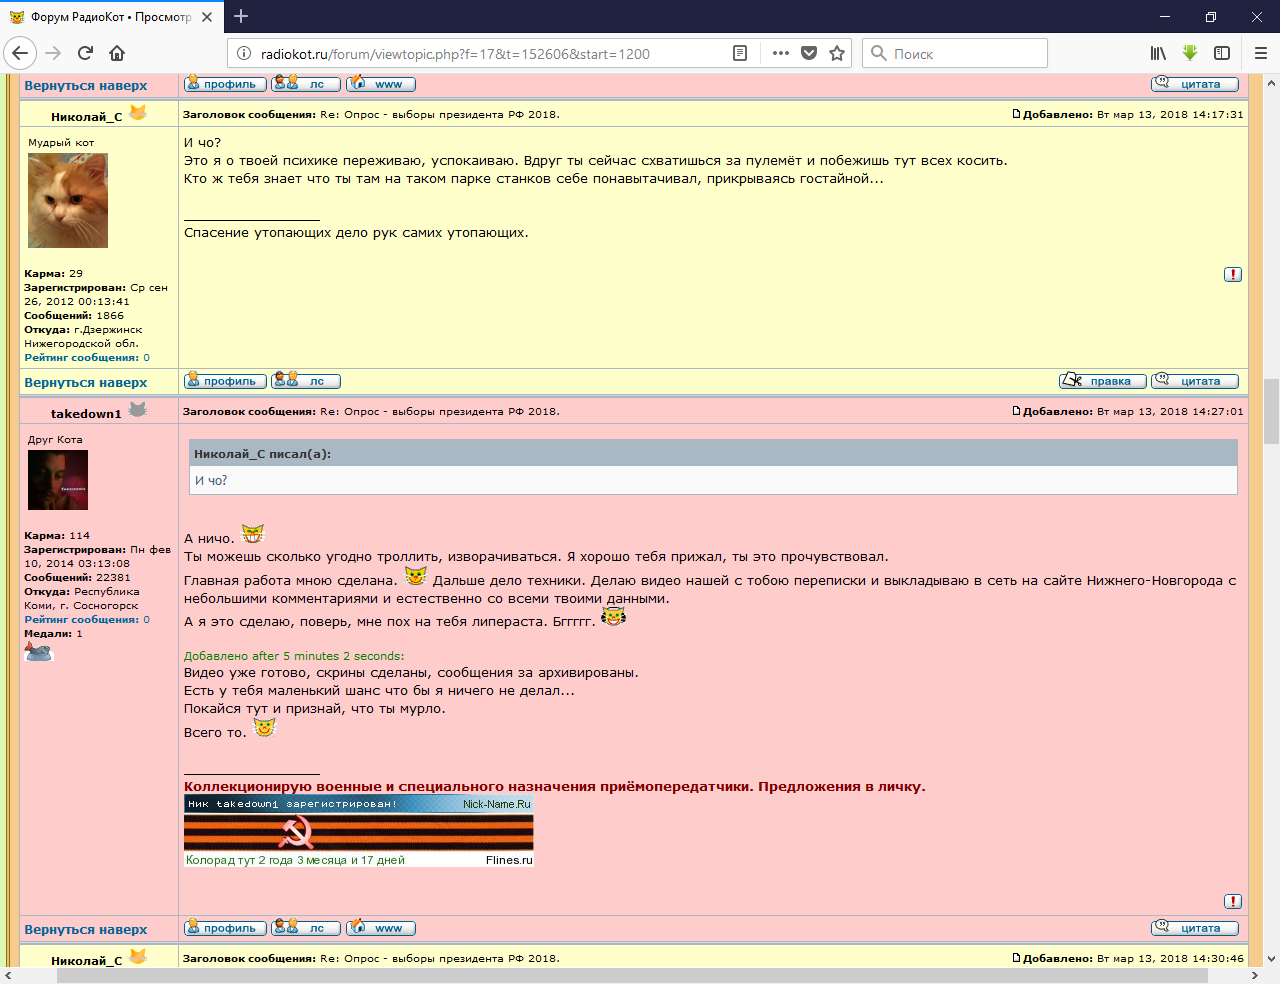Click the vertical scrollbar thumb
This screenshot has width=1280, height=984.
click(1271, 411)
